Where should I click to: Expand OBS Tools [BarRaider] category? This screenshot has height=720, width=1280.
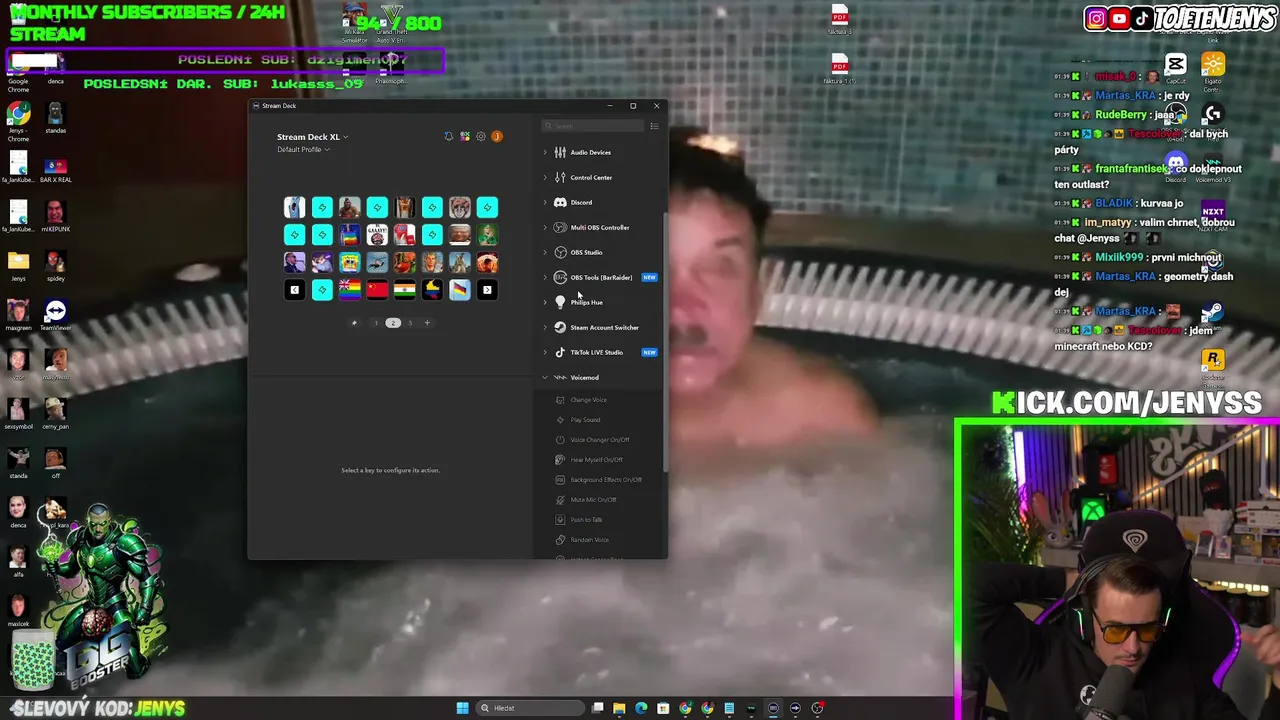[x=600, y=277]
